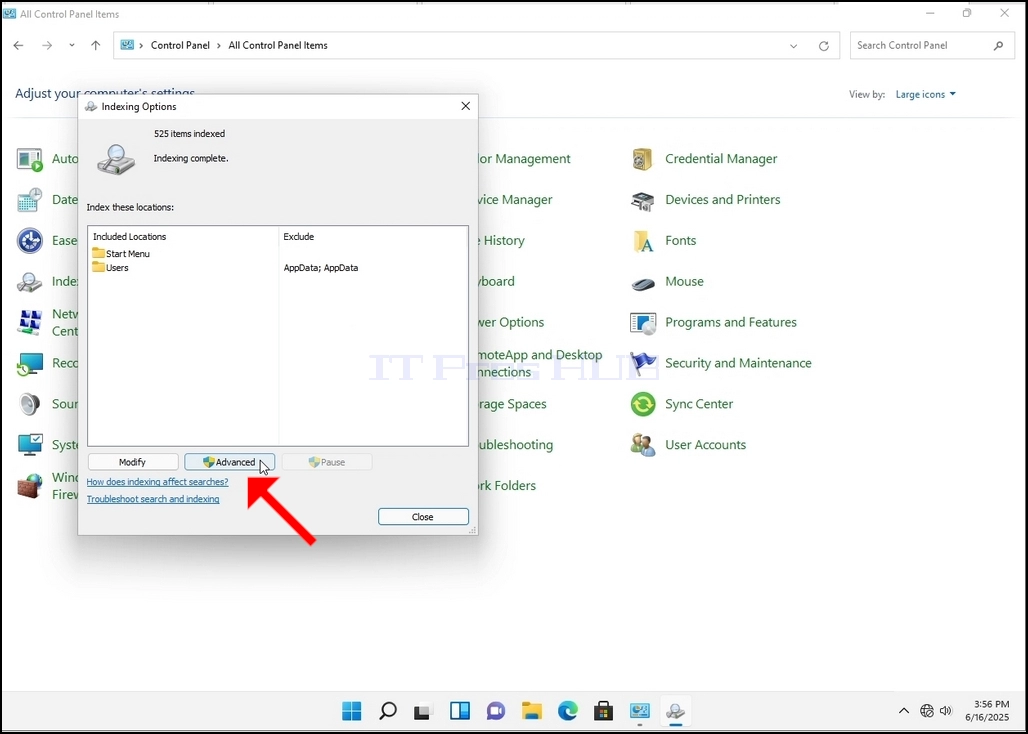Open Task View from the taskbar
Image resolution: width=1028 pixels, height=734 pixels.
pos(424,710)
